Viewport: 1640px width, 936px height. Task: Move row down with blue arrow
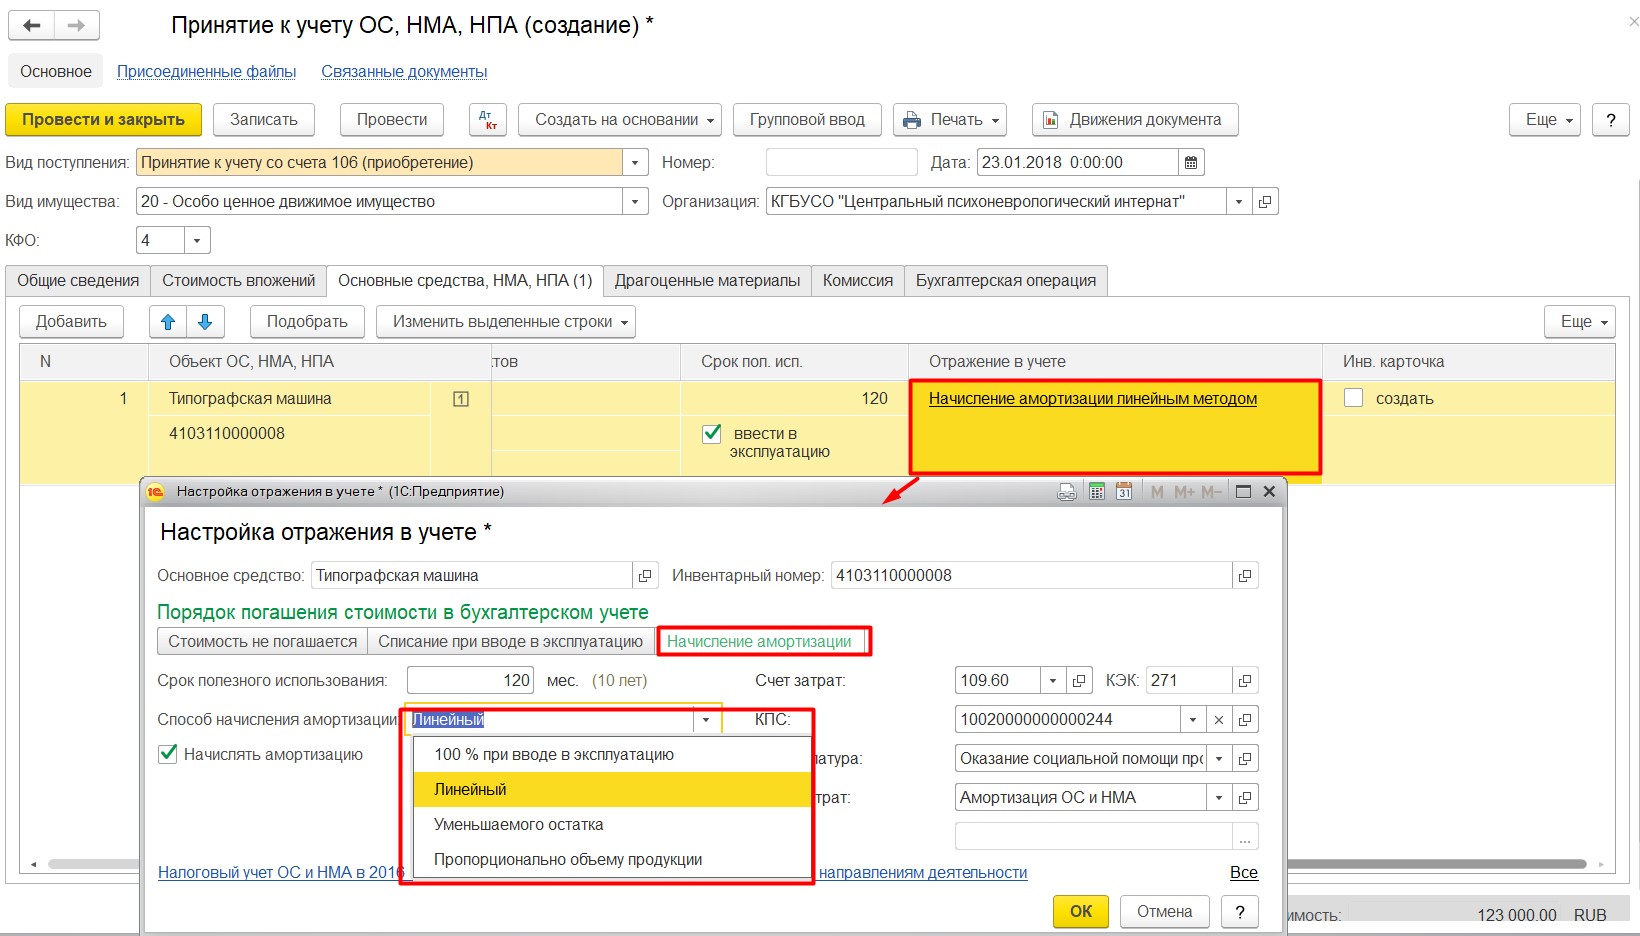tap(205, 322)
